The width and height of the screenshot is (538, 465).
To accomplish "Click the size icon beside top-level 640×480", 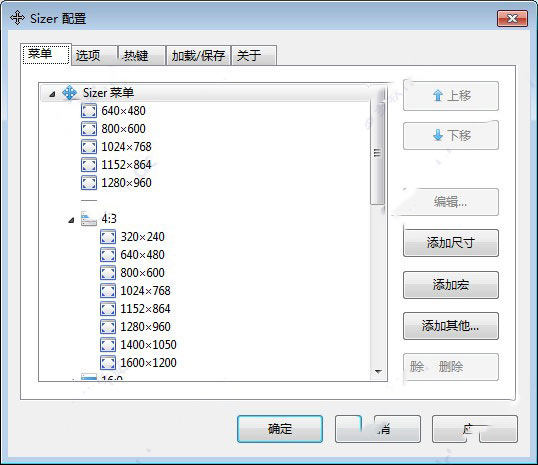I will (x=89, y=111).
